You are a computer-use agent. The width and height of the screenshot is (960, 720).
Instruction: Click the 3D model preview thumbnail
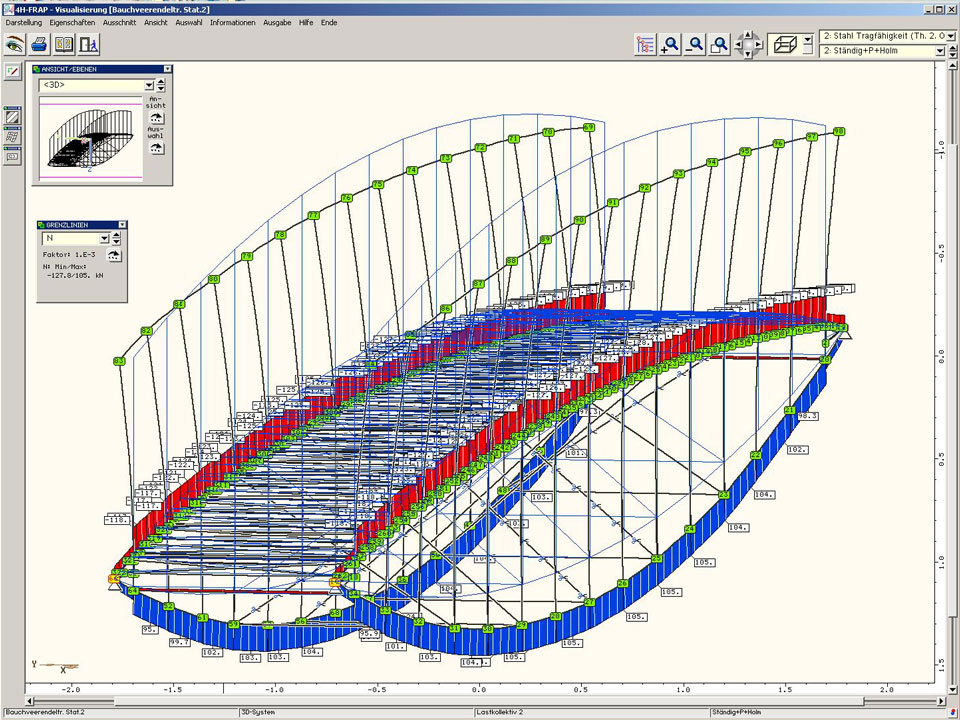pyautogui.click(x=90, y=140)
